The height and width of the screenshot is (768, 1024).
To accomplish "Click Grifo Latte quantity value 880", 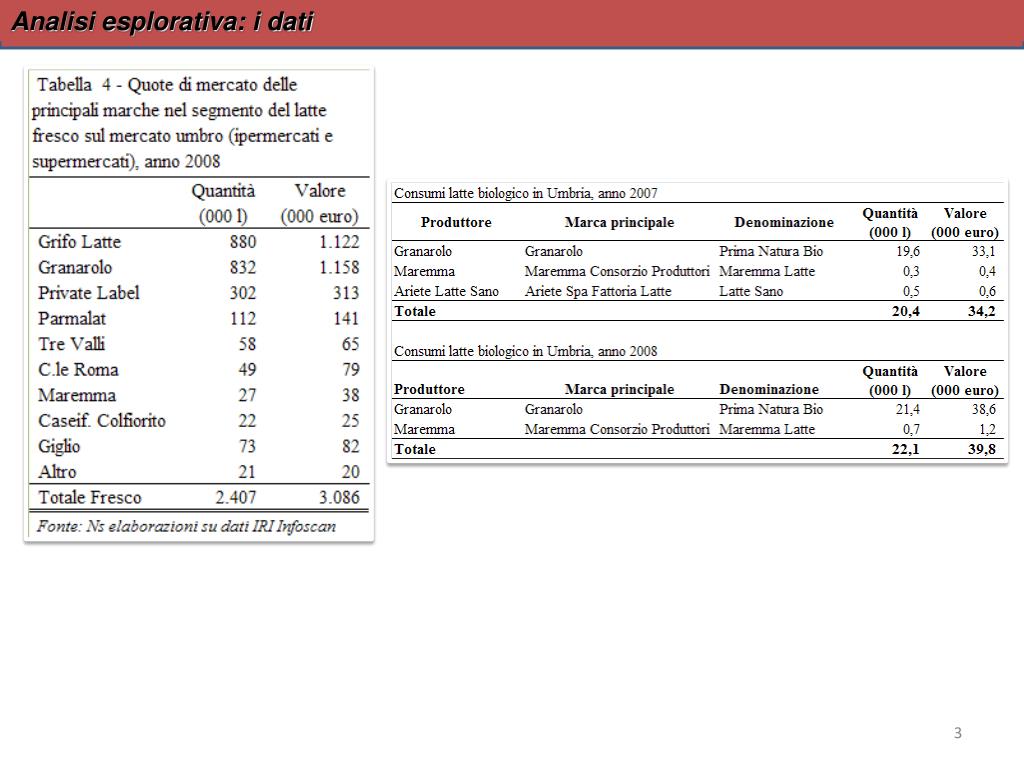I will [243, 242].
